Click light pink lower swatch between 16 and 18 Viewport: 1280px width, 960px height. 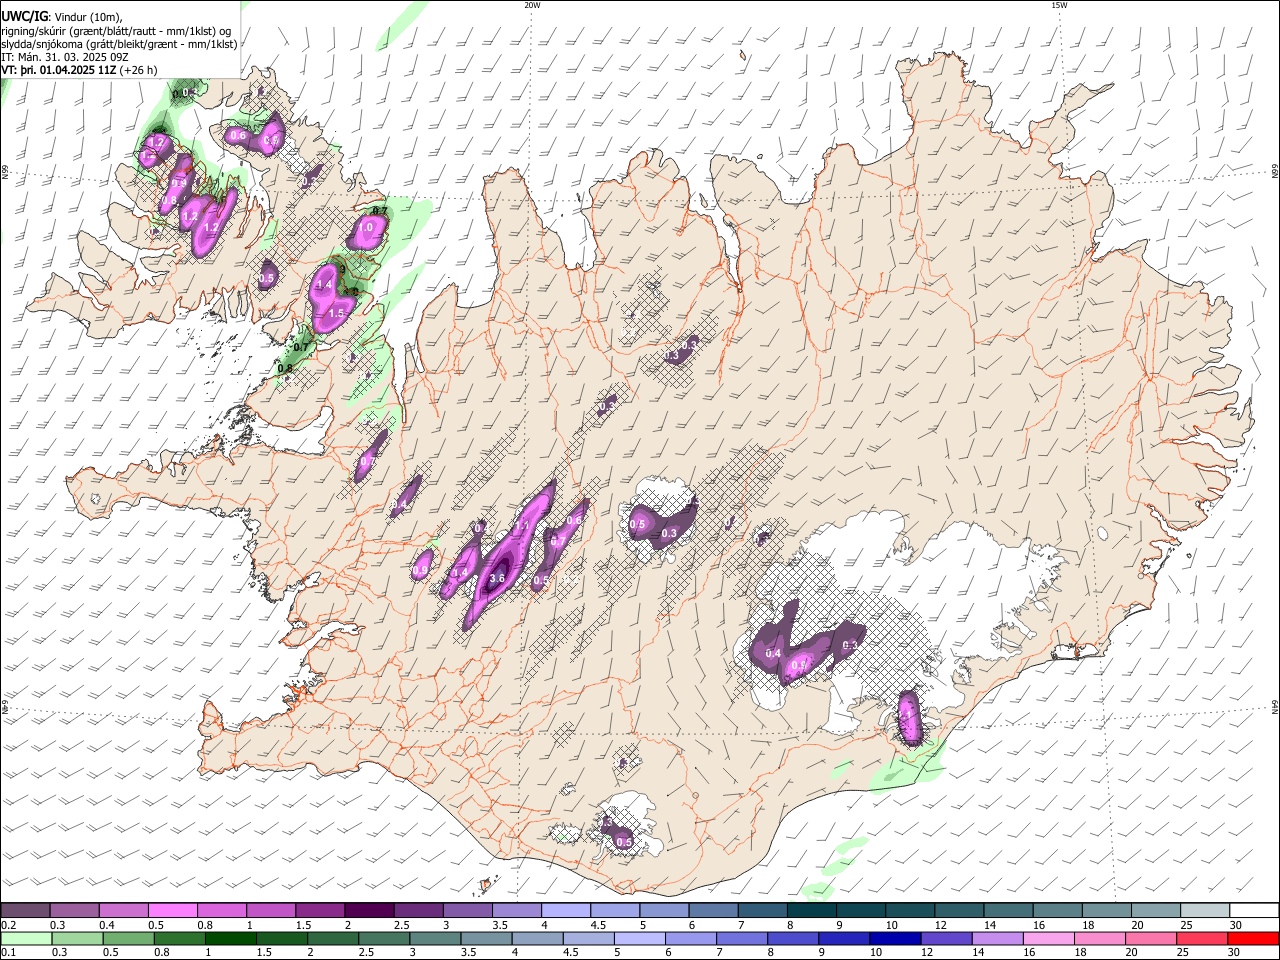(1047, 938)
